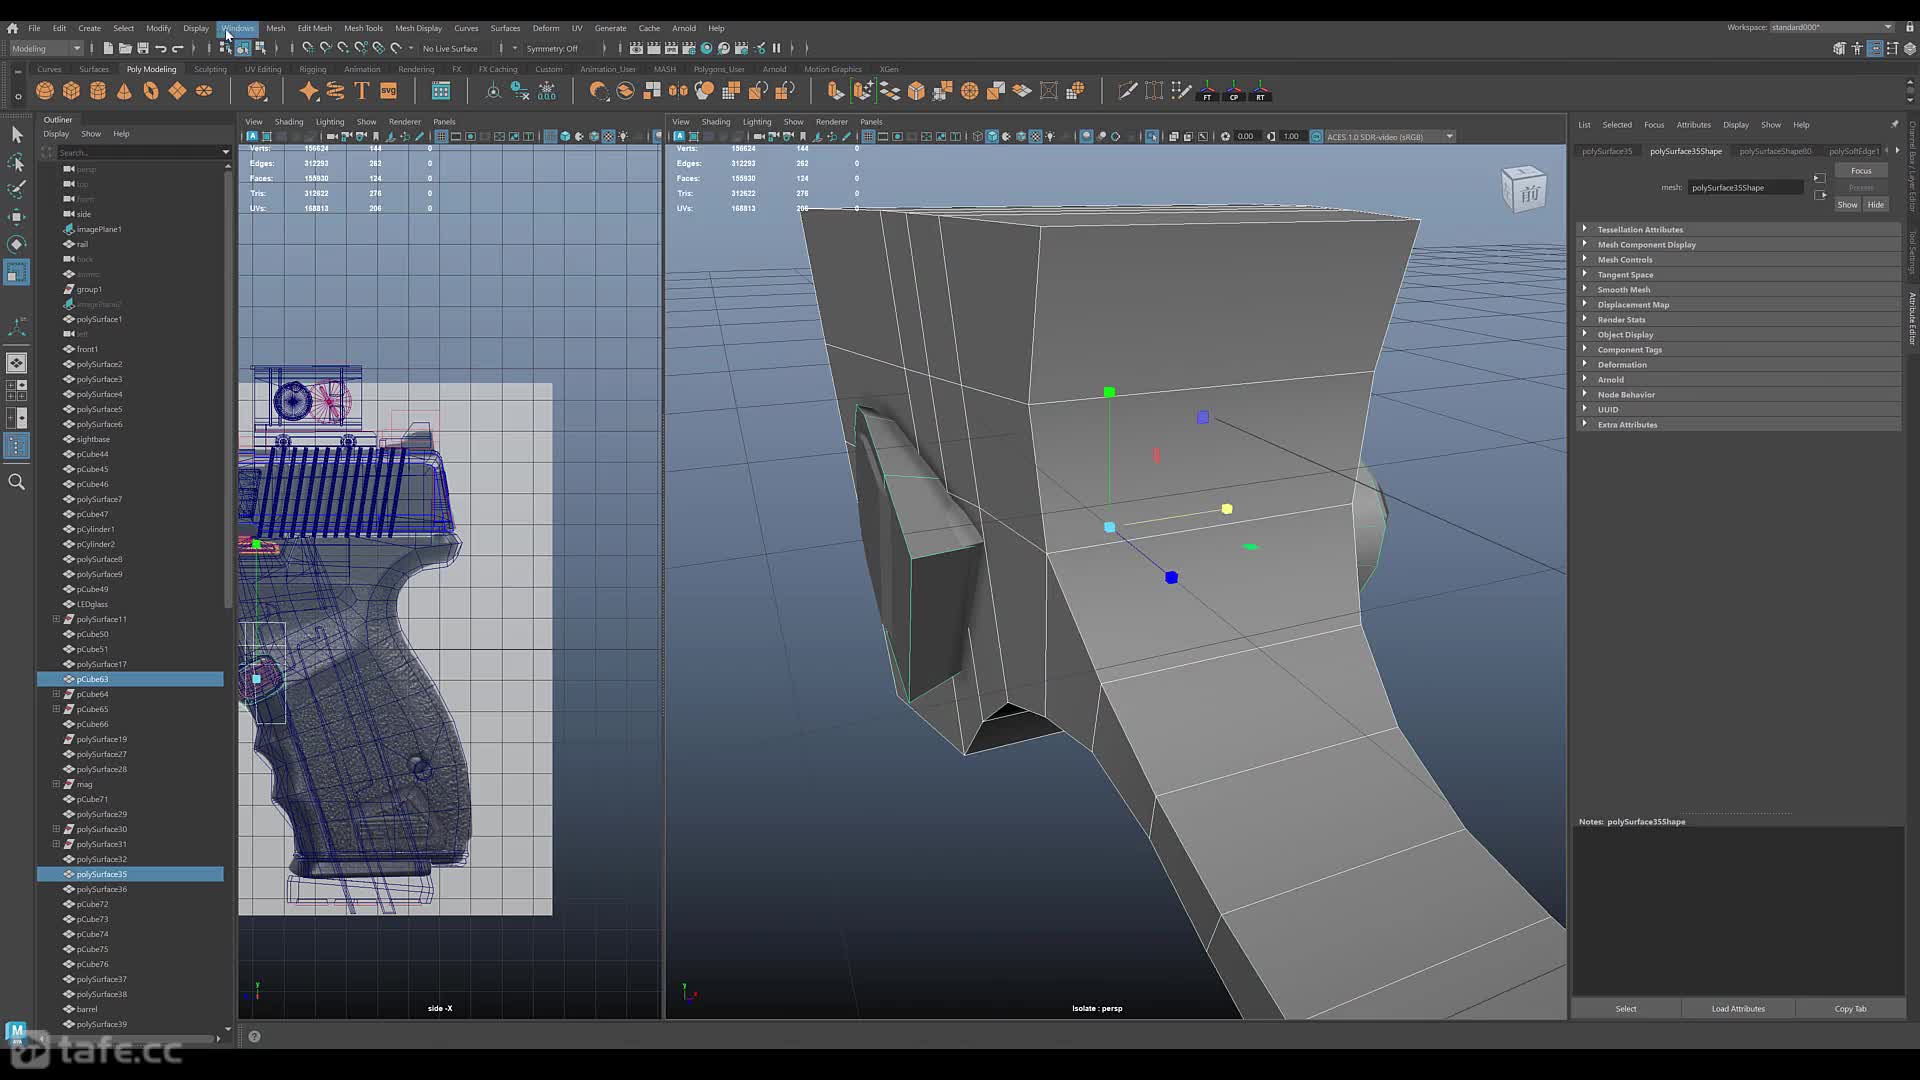1920x1080 pixels.
Task: Click the toolbox magnifier search icon
Action: [16, 482]
